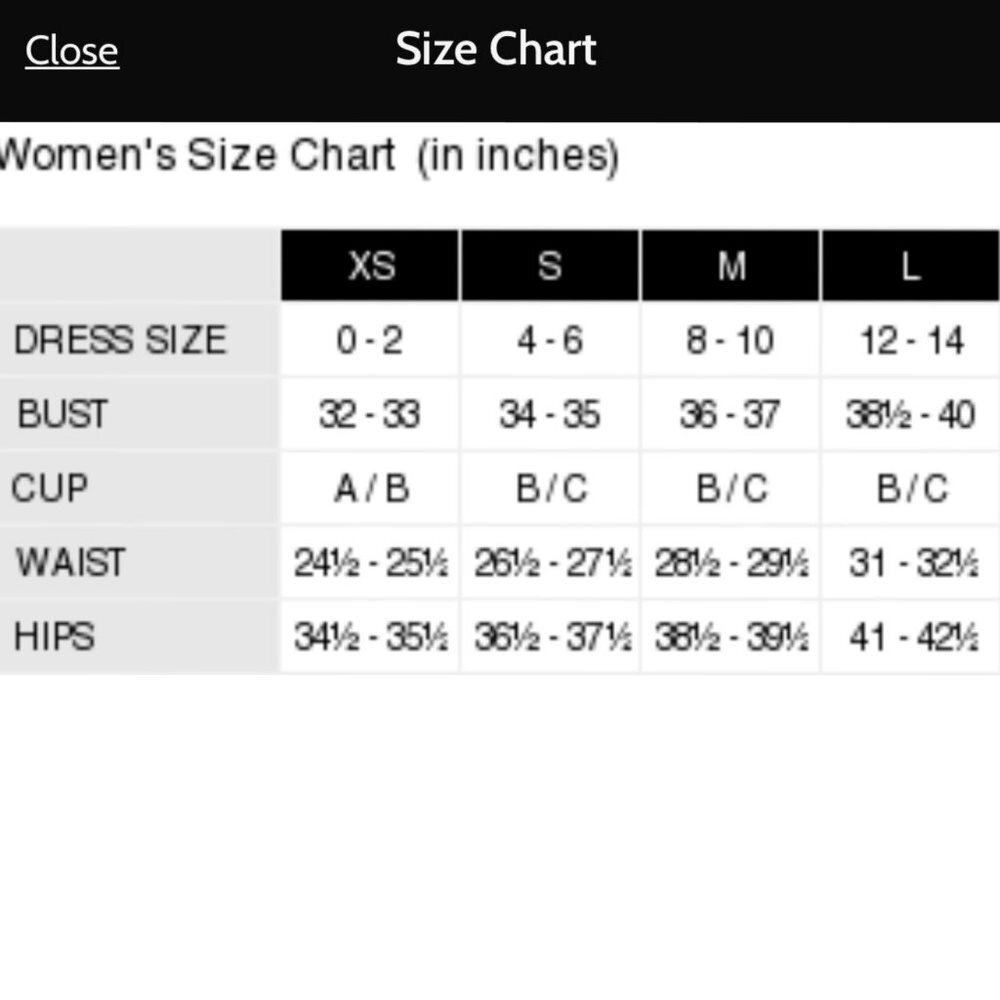Click the 12 - 14 dress size cell
This screenshot has height=1000, width=1000.
[911, 341]
